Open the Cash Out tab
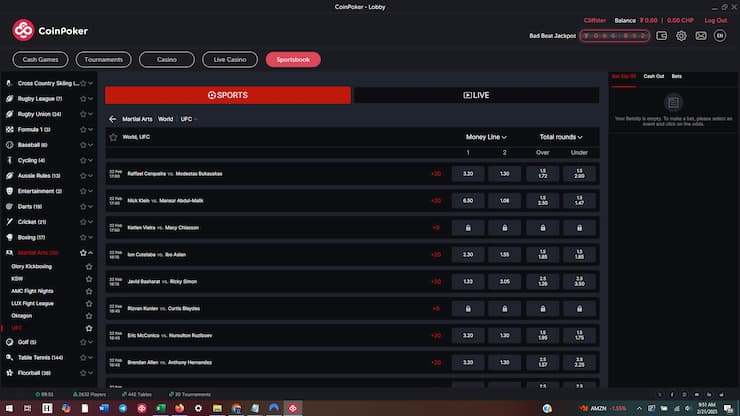740x416 pixels. coord(654,76)
